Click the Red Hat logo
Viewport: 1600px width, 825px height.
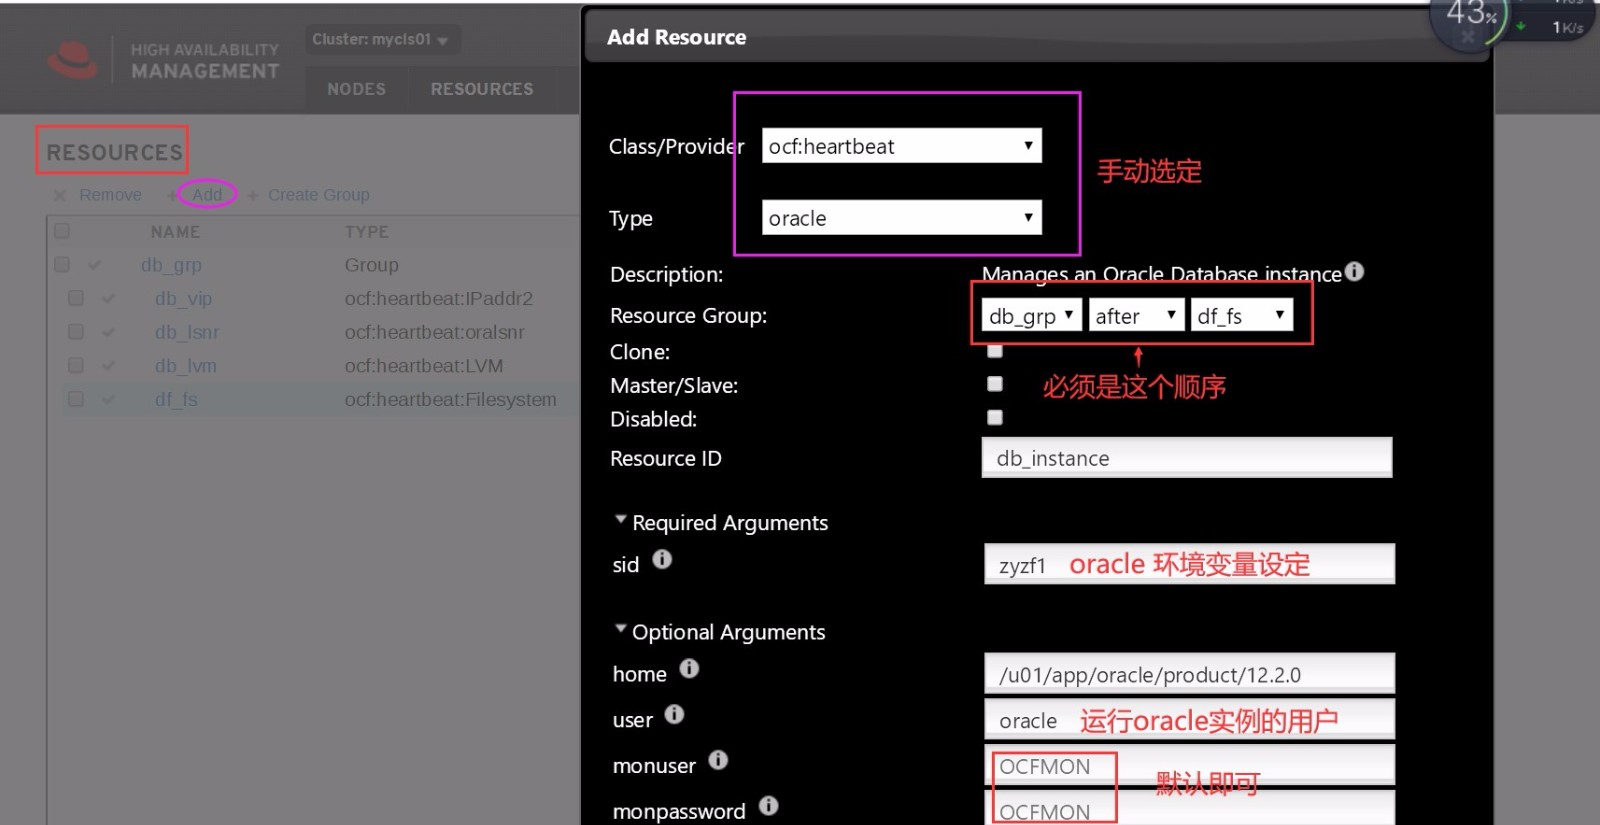point(73,60)
